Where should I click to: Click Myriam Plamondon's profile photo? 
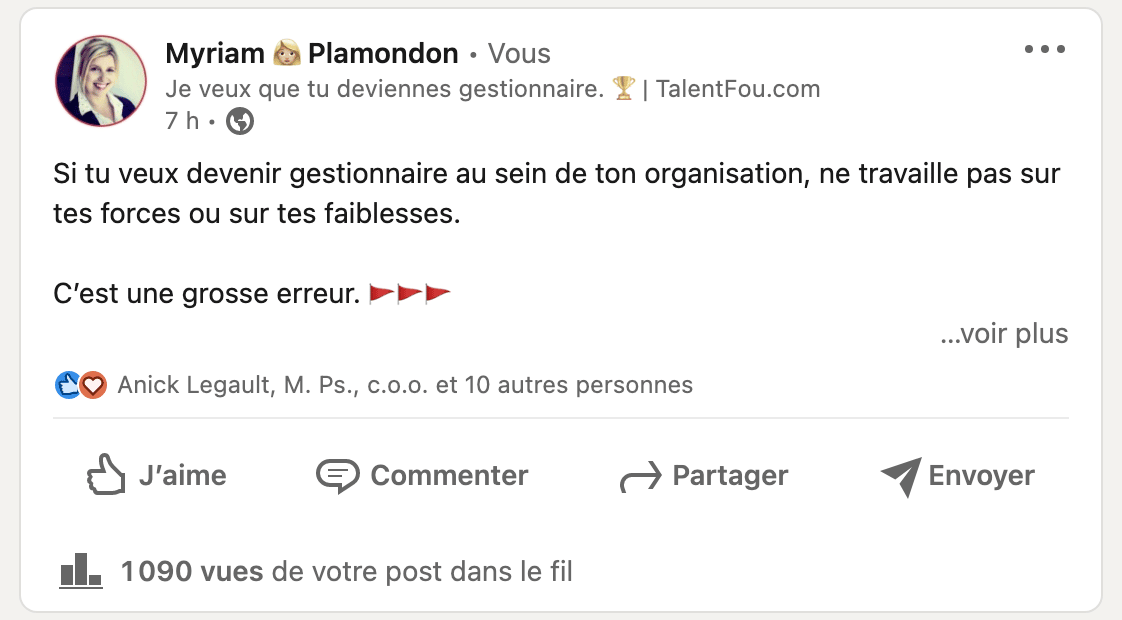pos(101,81)
